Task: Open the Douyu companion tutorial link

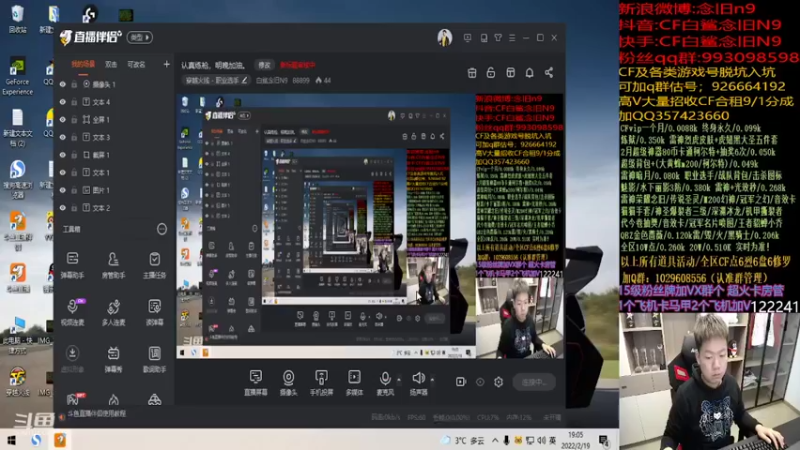Action: tap(96, 414)
